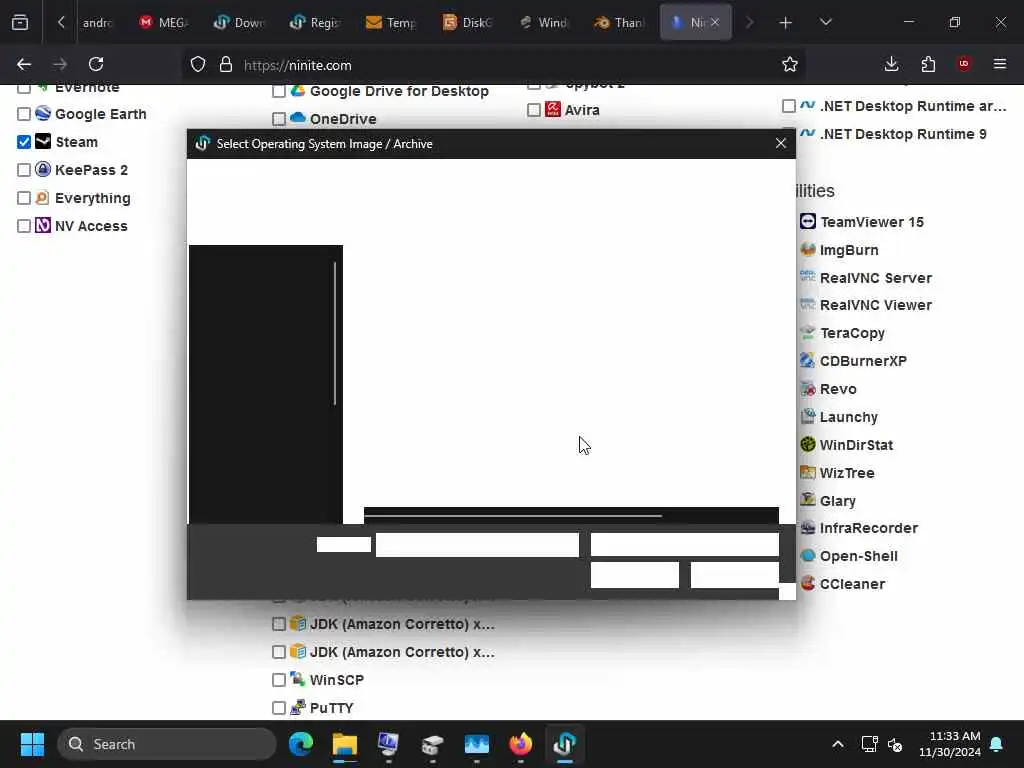The height and width of the screenshot is (768, 1024).
Task: Check the KeePass 2 checkbox
Action: click(x=24, y=170)
